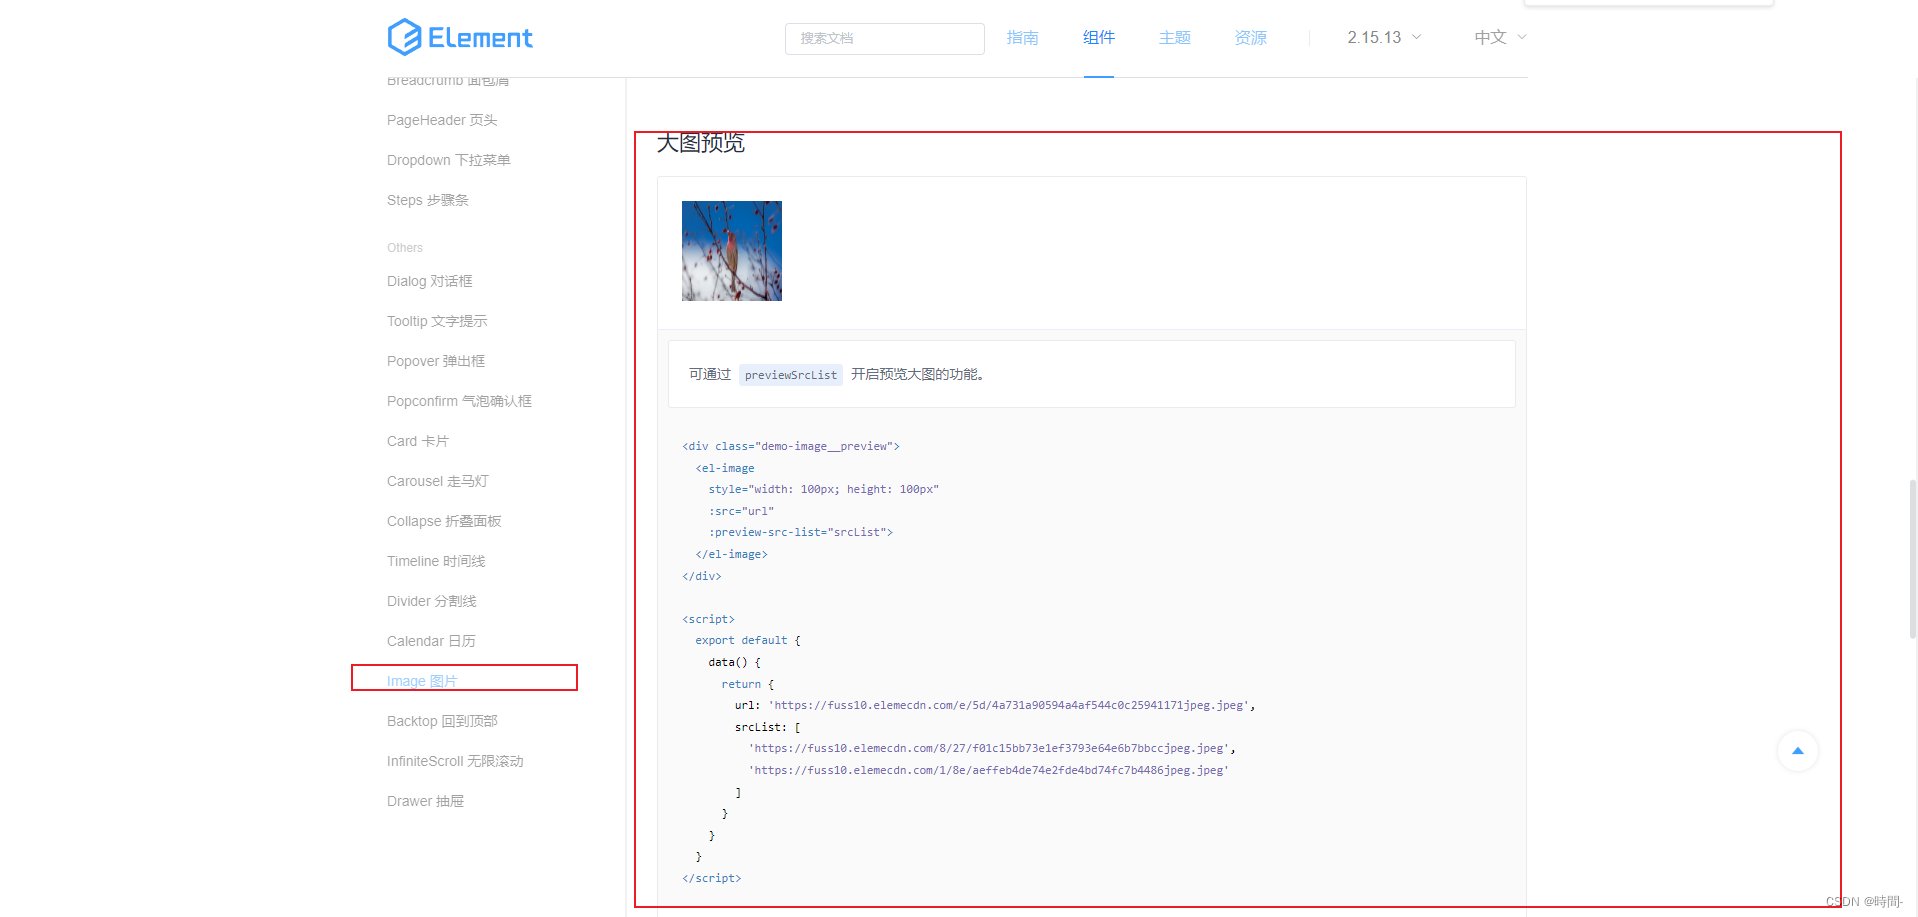Viewport: 1918px width, 917px height.
Task: Open Dropdown 下拉菜单 in sidebar
Action: click(x=448, y=160)
